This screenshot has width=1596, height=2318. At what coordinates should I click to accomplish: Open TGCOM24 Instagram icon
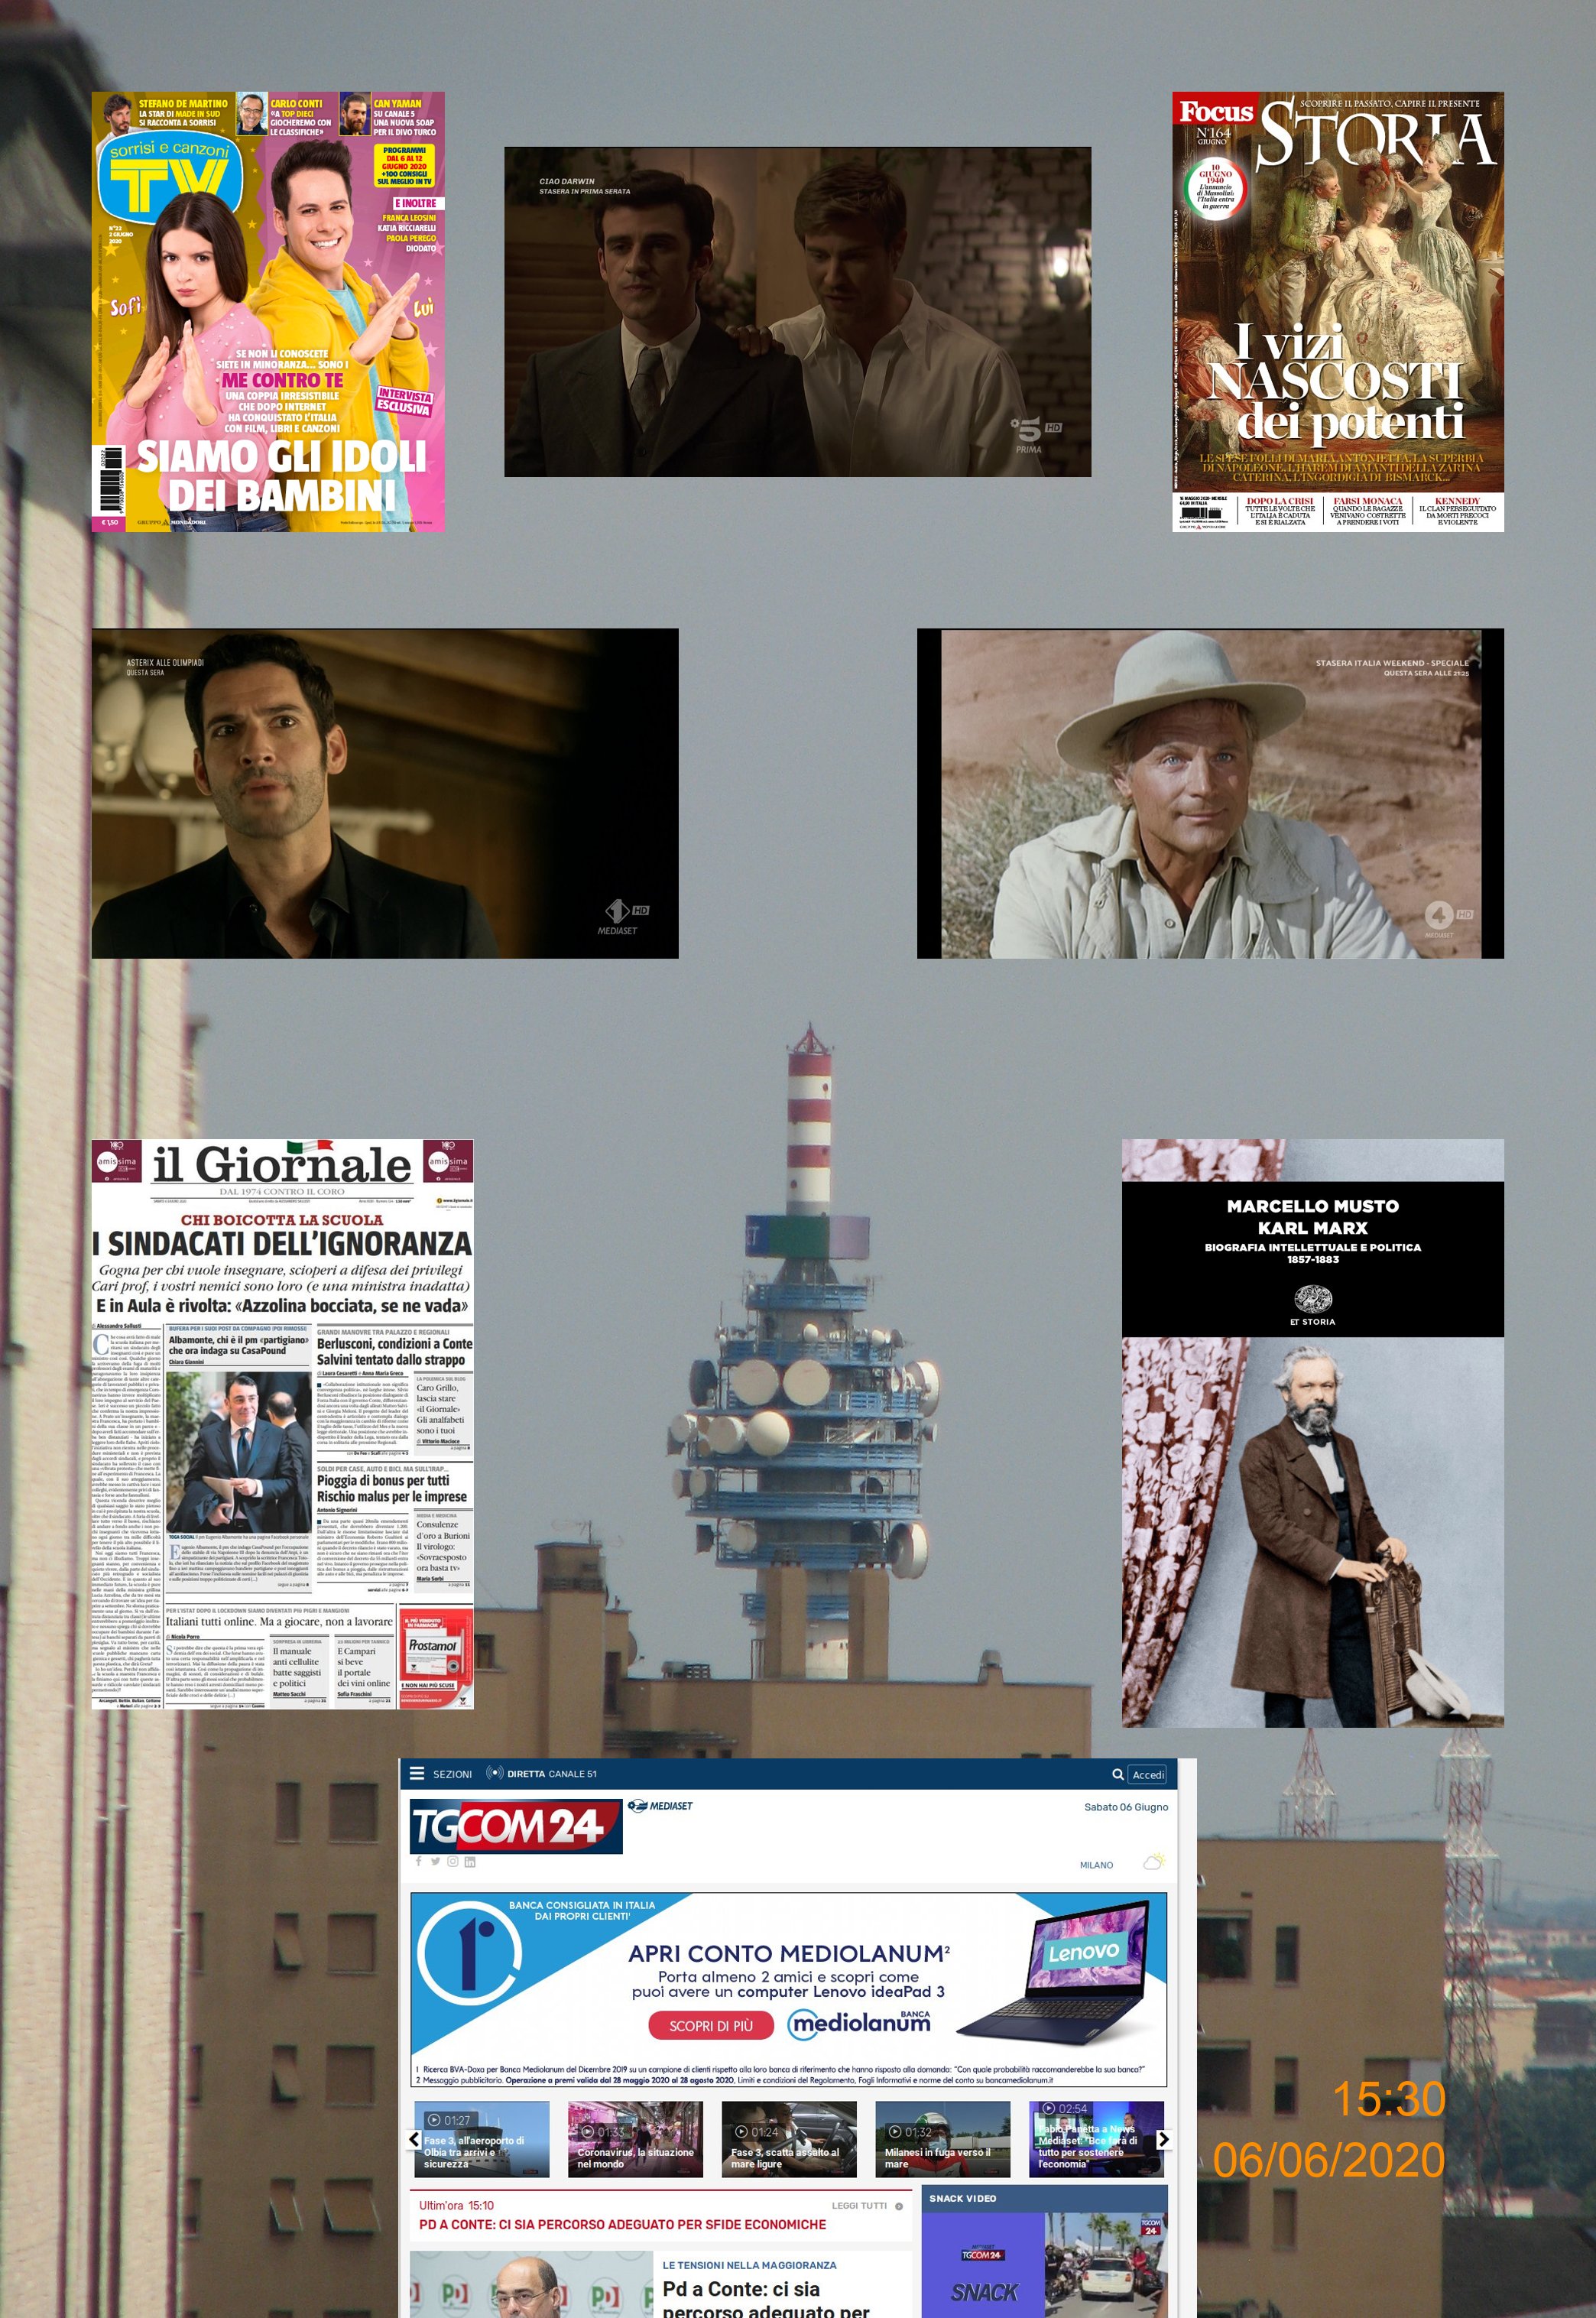click(452, 1861)
